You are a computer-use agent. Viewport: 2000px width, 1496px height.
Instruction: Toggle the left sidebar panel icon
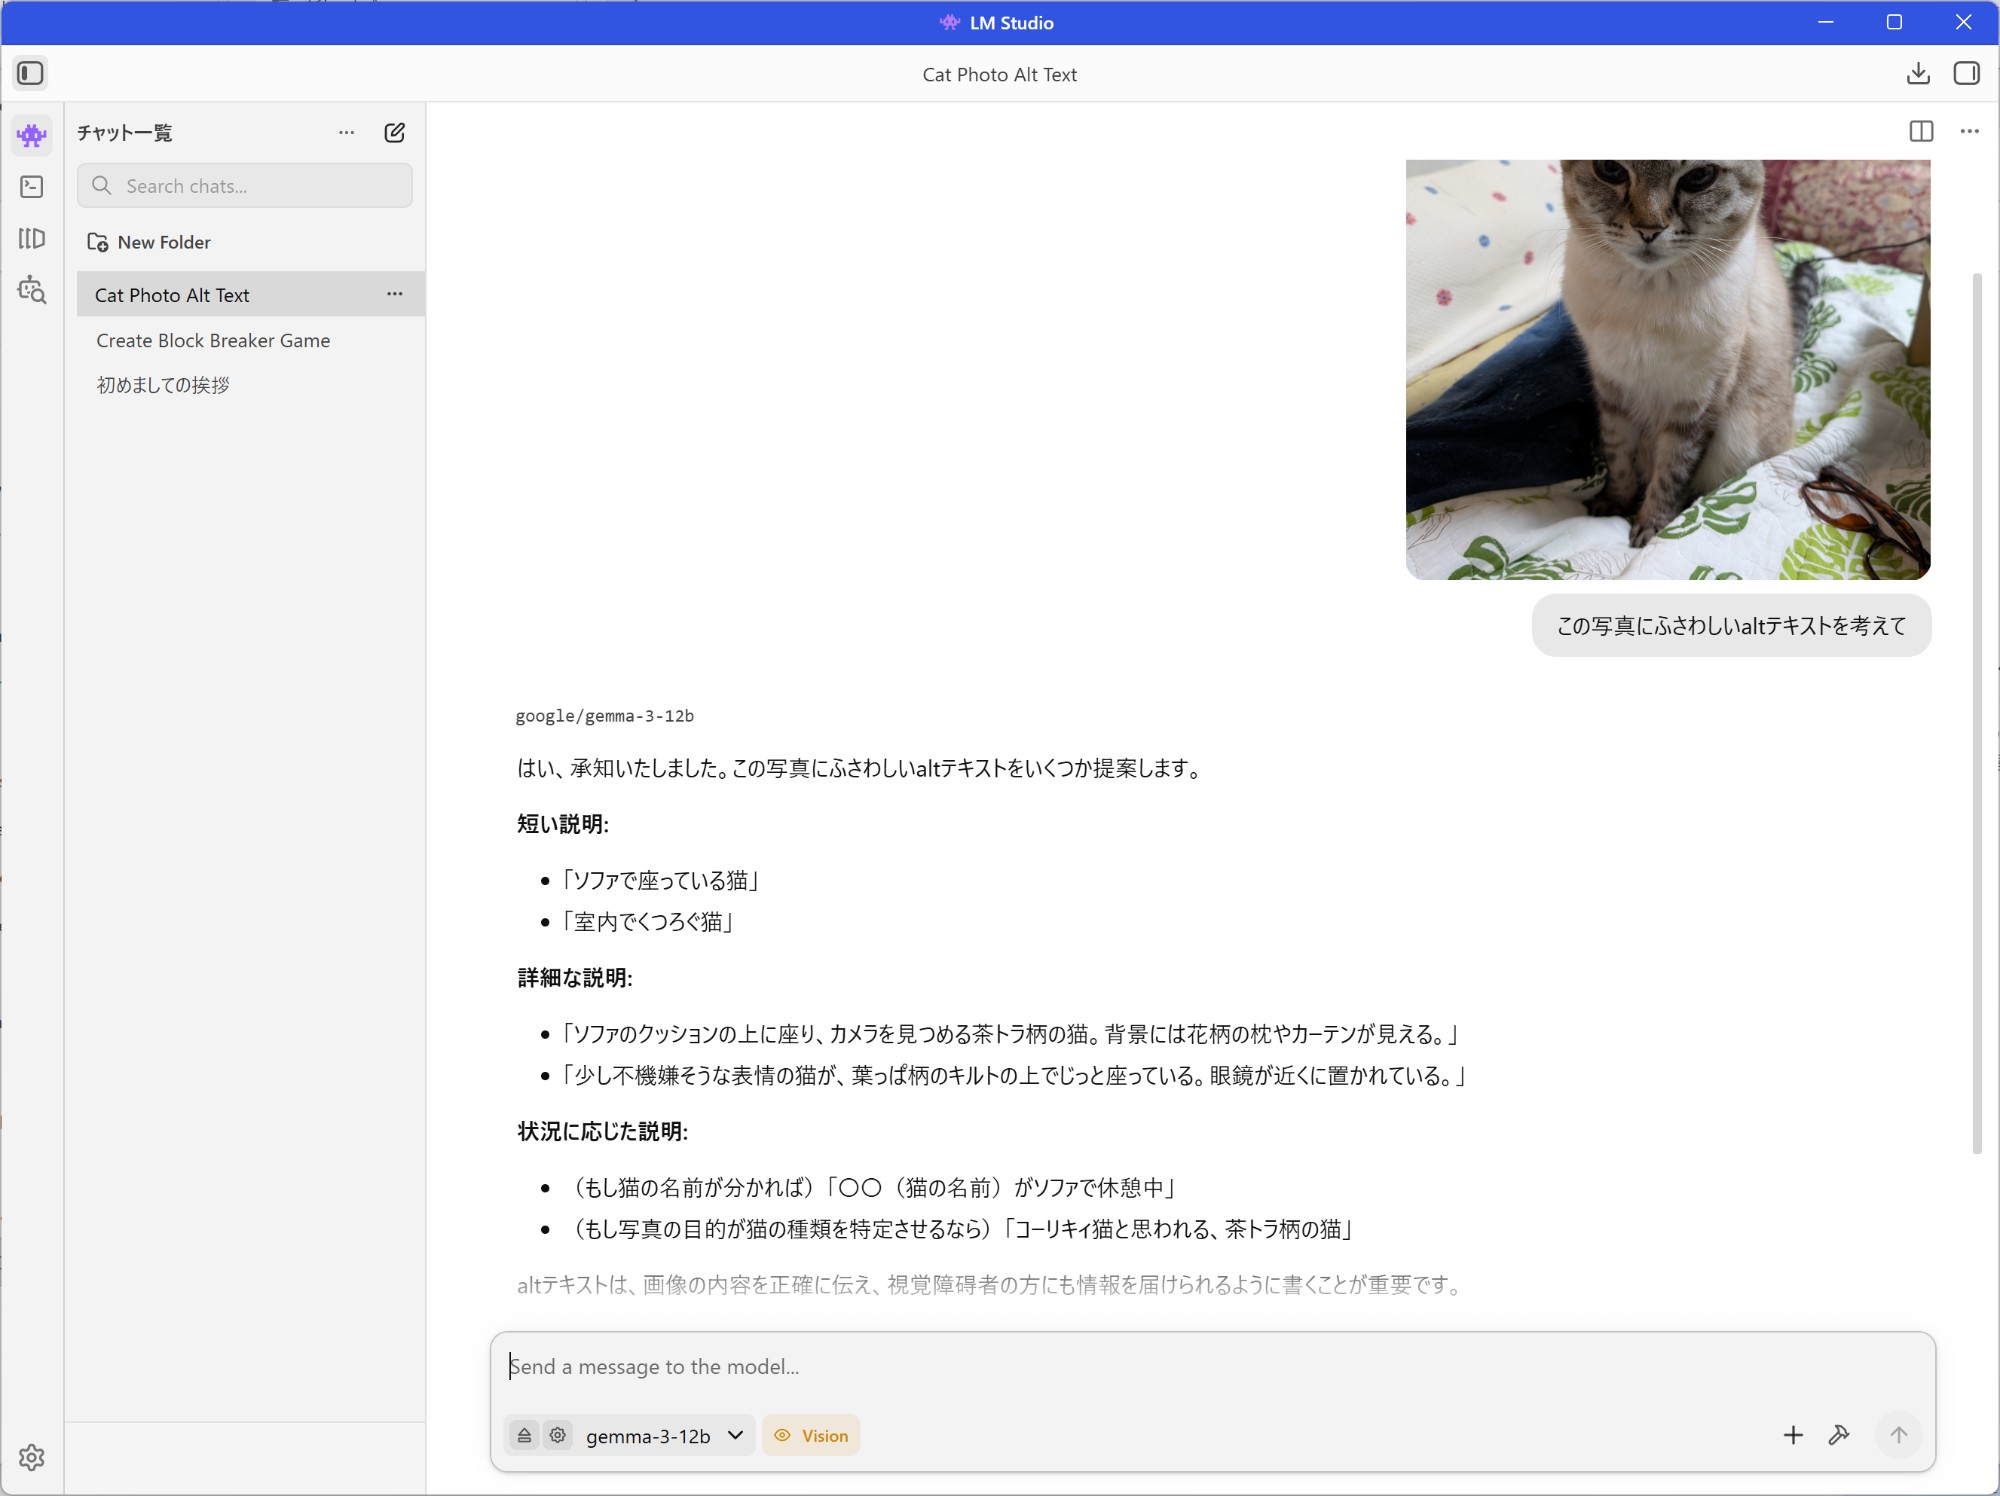point(30,73)
